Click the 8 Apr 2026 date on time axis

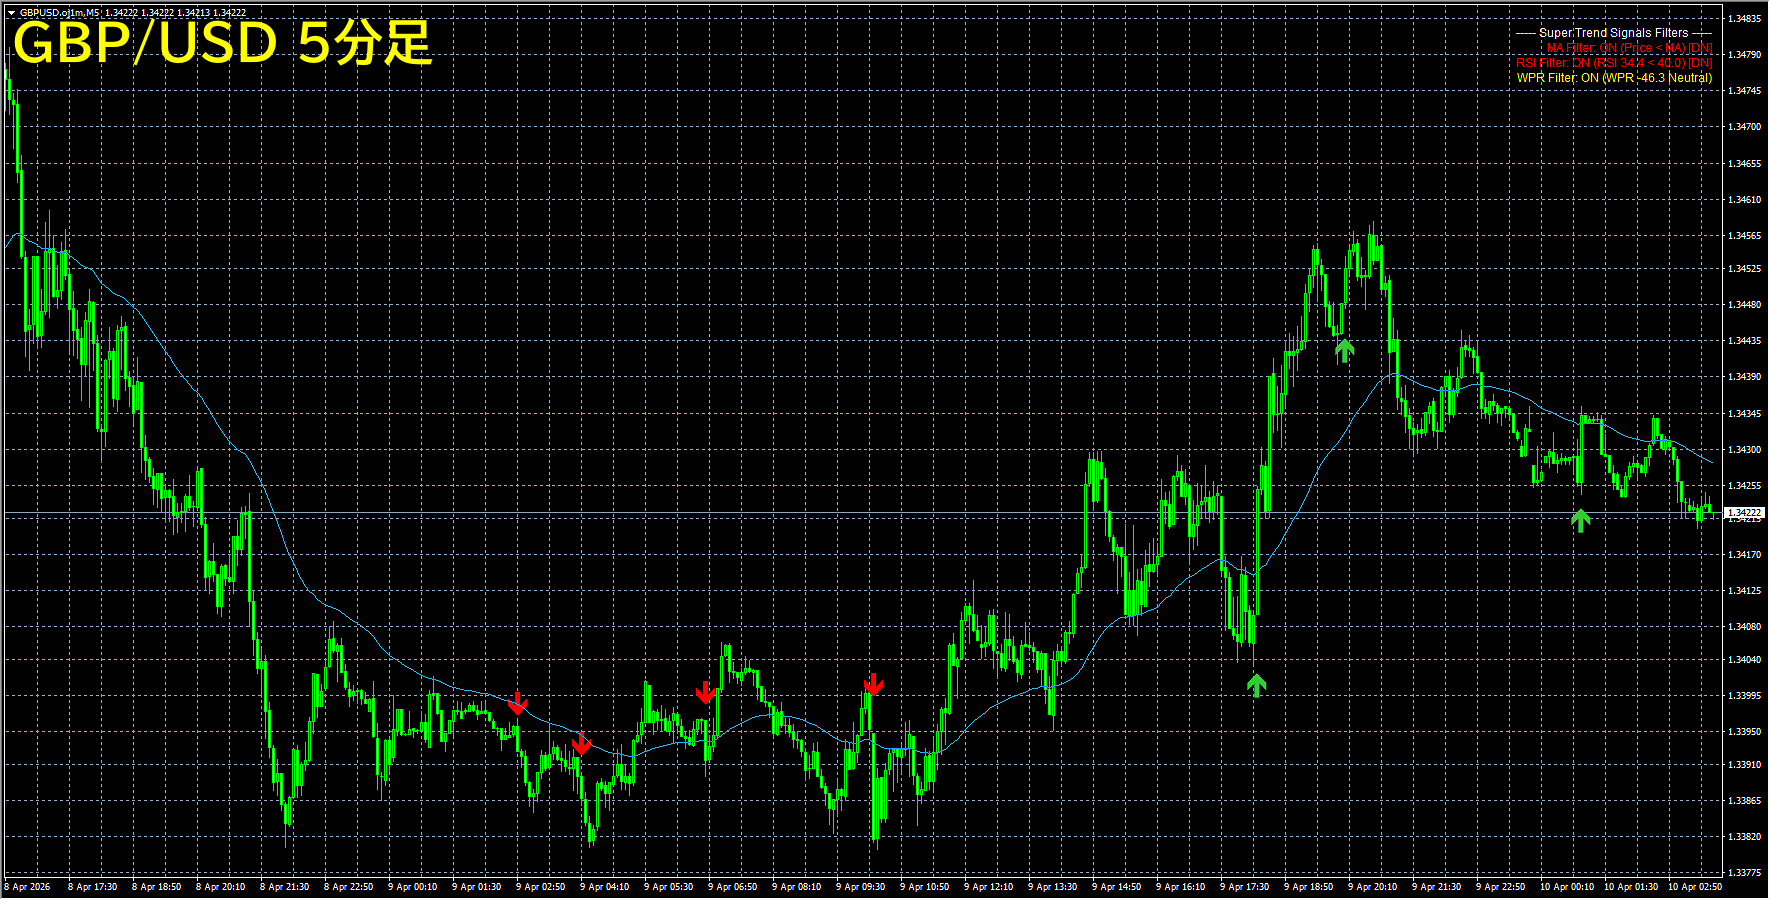[28, 887]
